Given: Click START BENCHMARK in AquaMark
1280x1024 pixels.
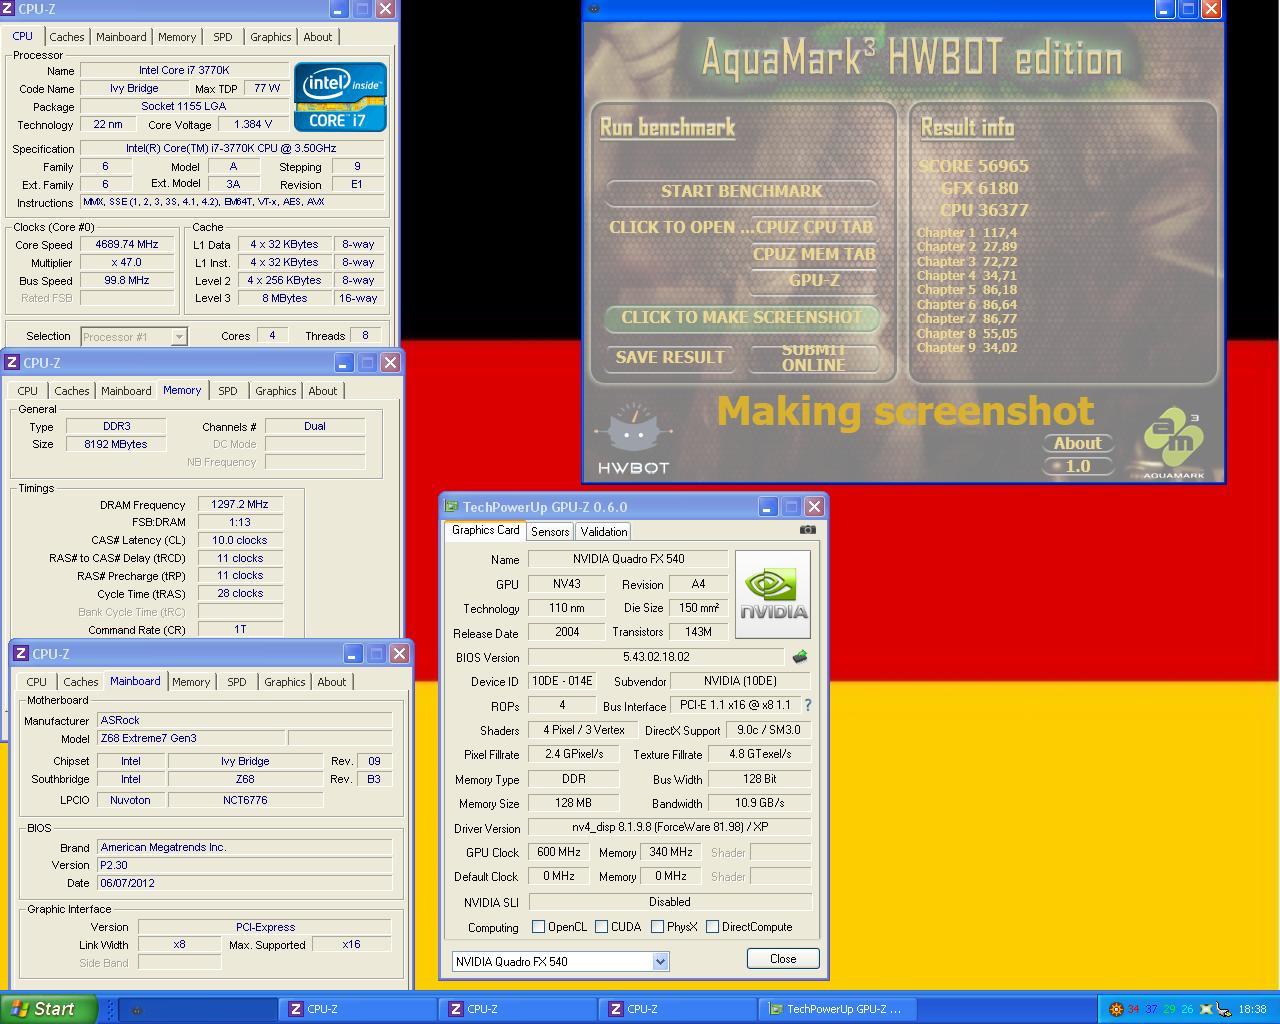Looking at the screenshot, I should 741,191.
